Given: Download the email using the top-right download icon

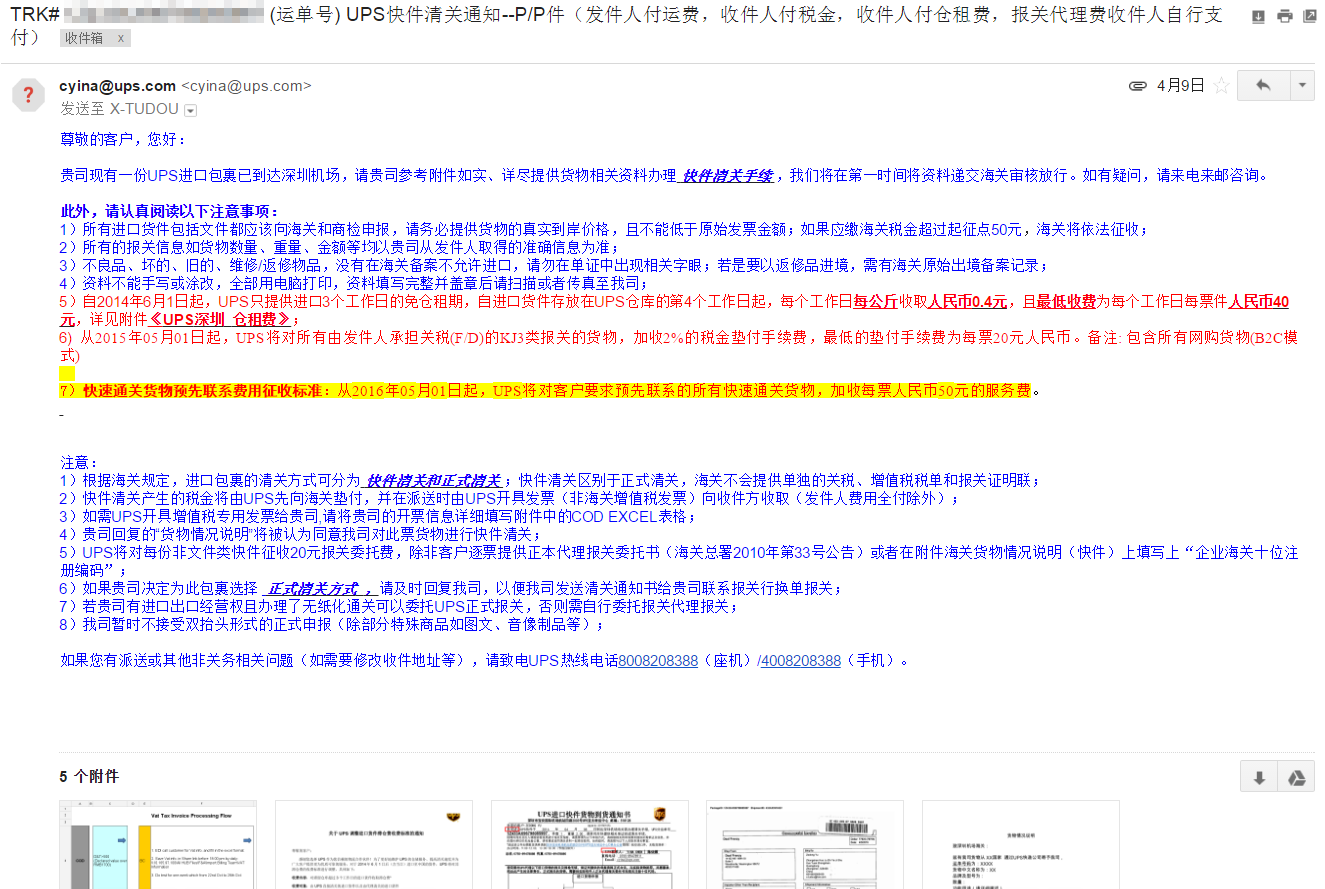Looking at the screenshot, I should 1258,16.
